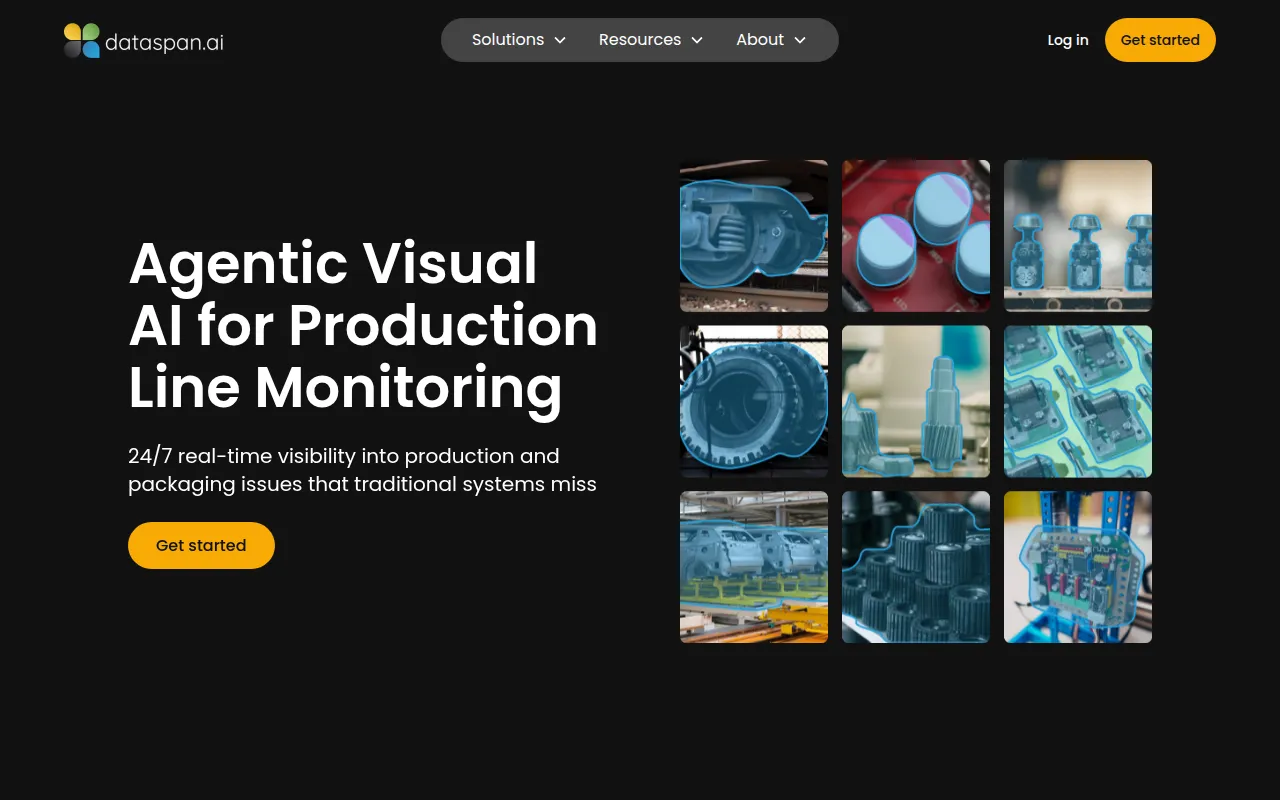Viewport: 1280px width, 800px height.
Task: Click the Log in link
Action: [1068, 40]
